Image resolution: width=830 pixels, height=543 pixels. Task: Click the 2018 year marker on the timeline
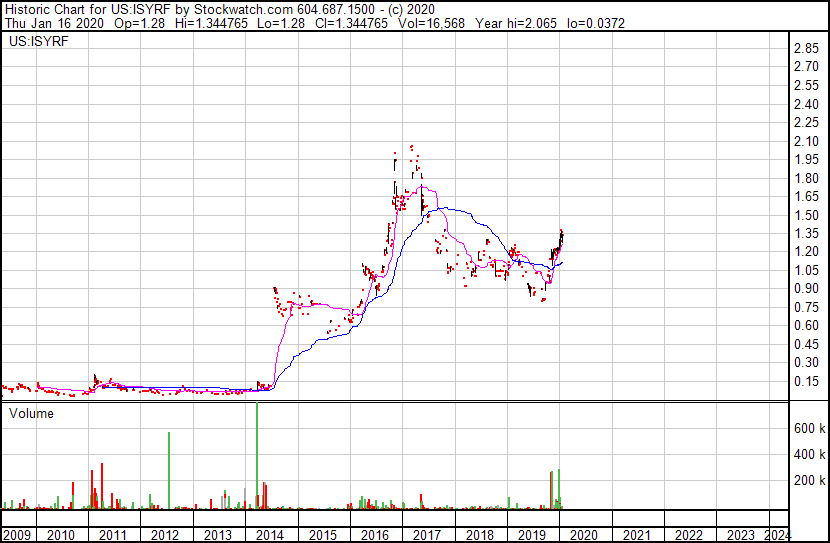point(480,535)
